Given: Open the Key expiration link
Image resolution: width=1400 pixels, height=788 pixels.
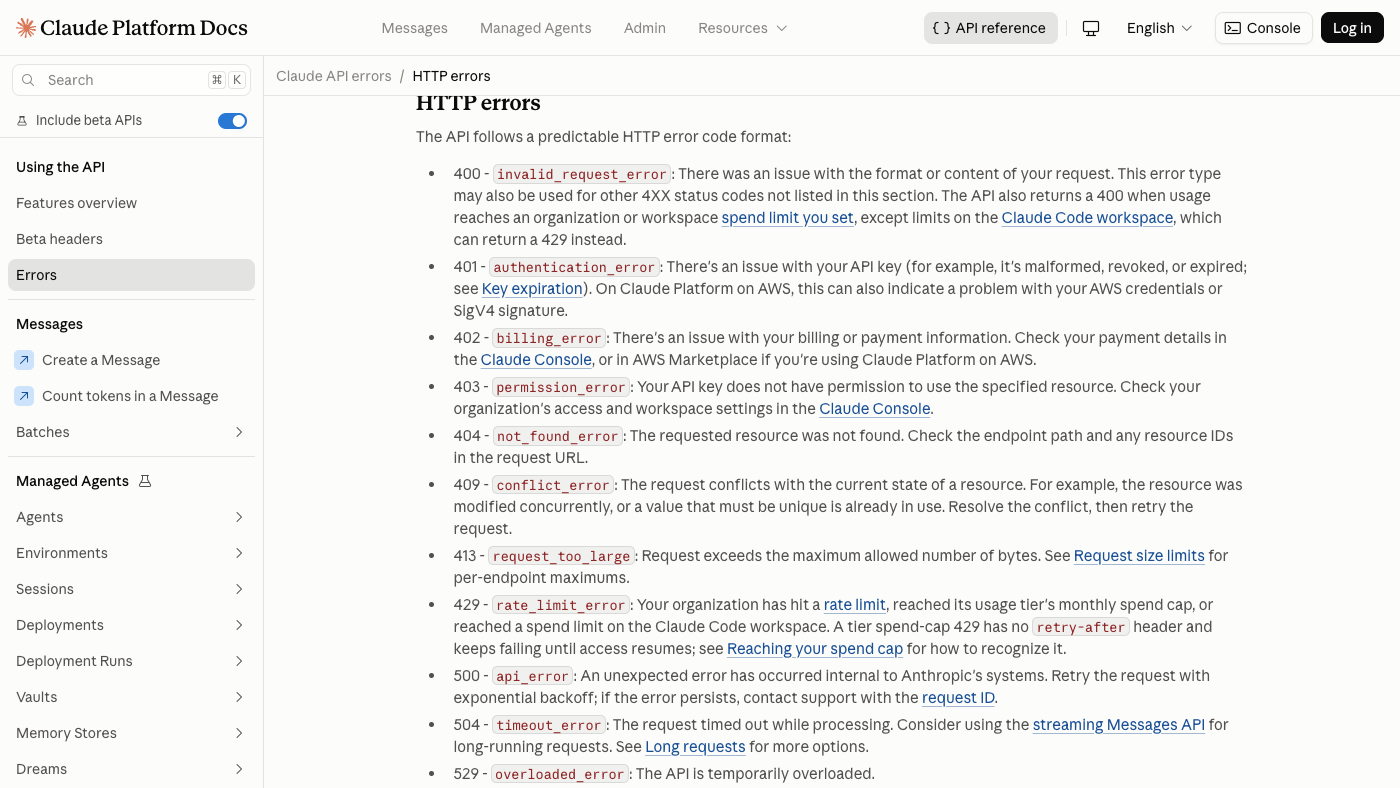Looking at the screenshot, I should 532,289.
